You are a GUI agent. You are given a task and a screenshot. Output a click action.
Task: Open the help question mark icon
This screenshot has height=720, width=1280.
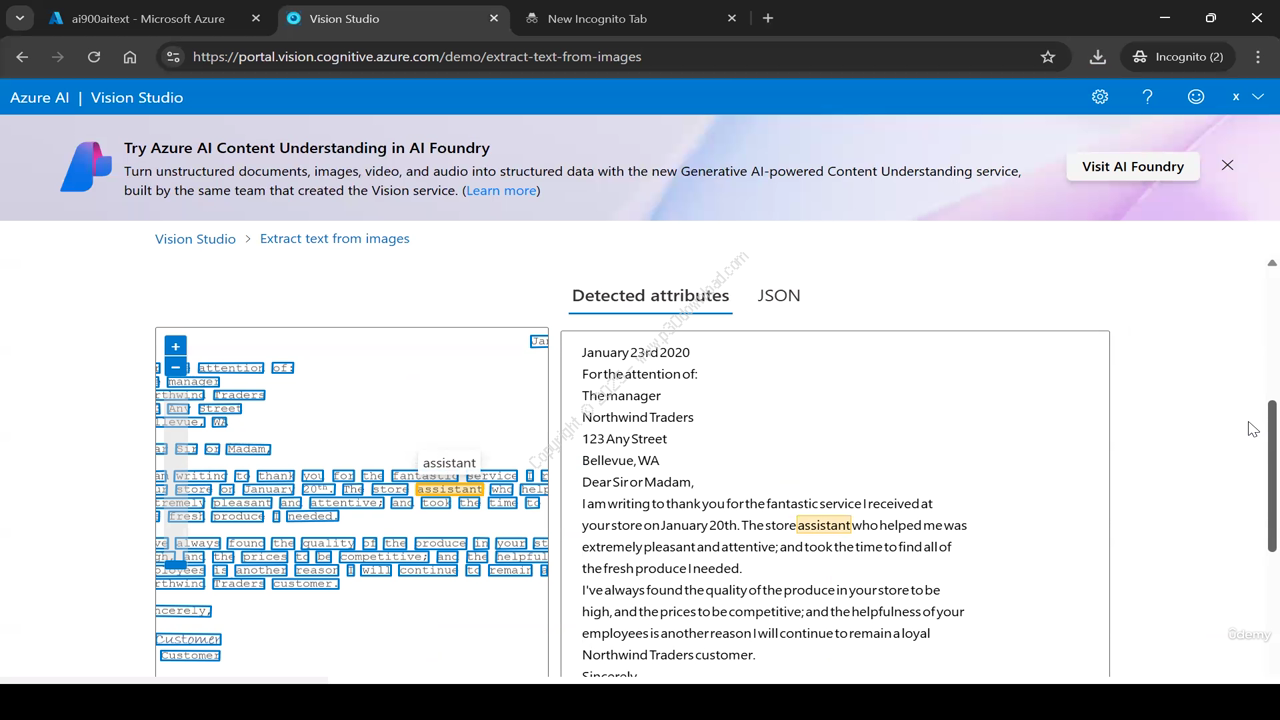[1148, 97]
